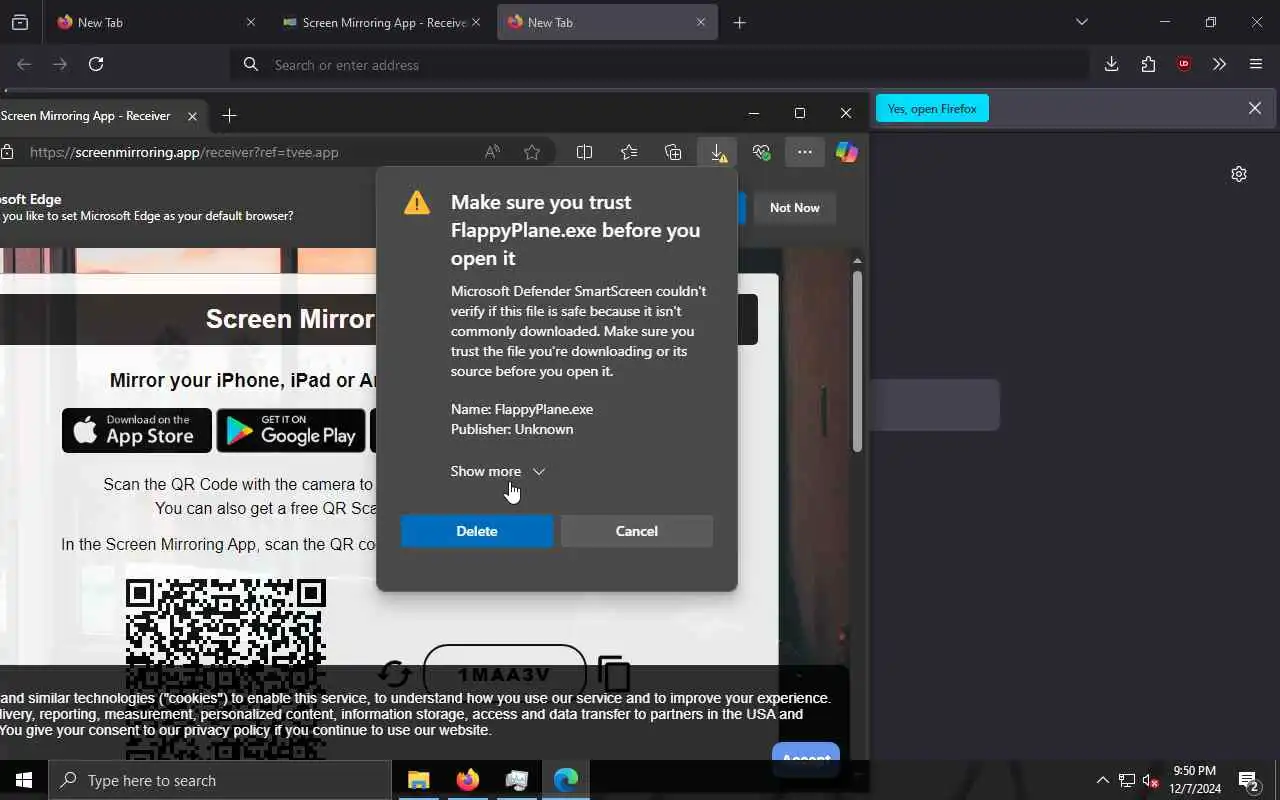
Task: Reload page in Firefox toolbar
Action: 96,64
